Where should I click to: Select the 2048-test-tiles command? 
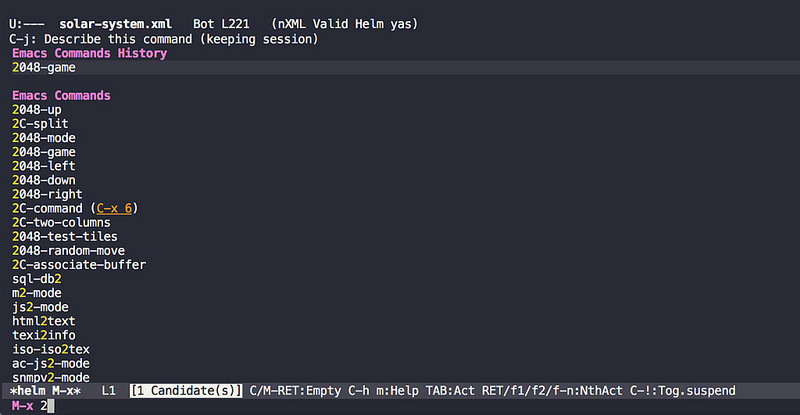tap(65, 236)
